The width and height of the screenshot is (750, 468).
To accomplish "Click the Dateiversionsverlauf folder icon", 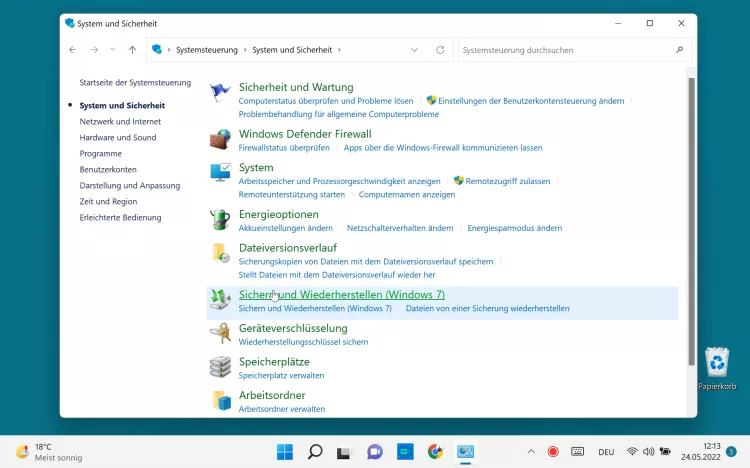I will 220,253.
